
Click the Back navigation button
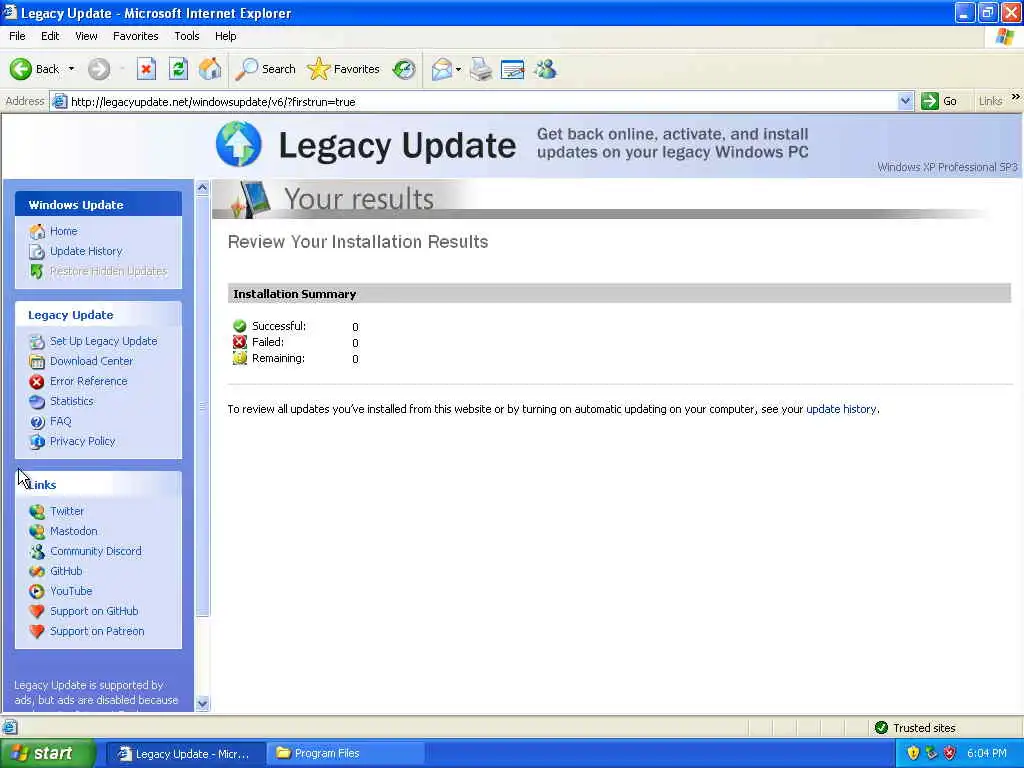[34, 69]
